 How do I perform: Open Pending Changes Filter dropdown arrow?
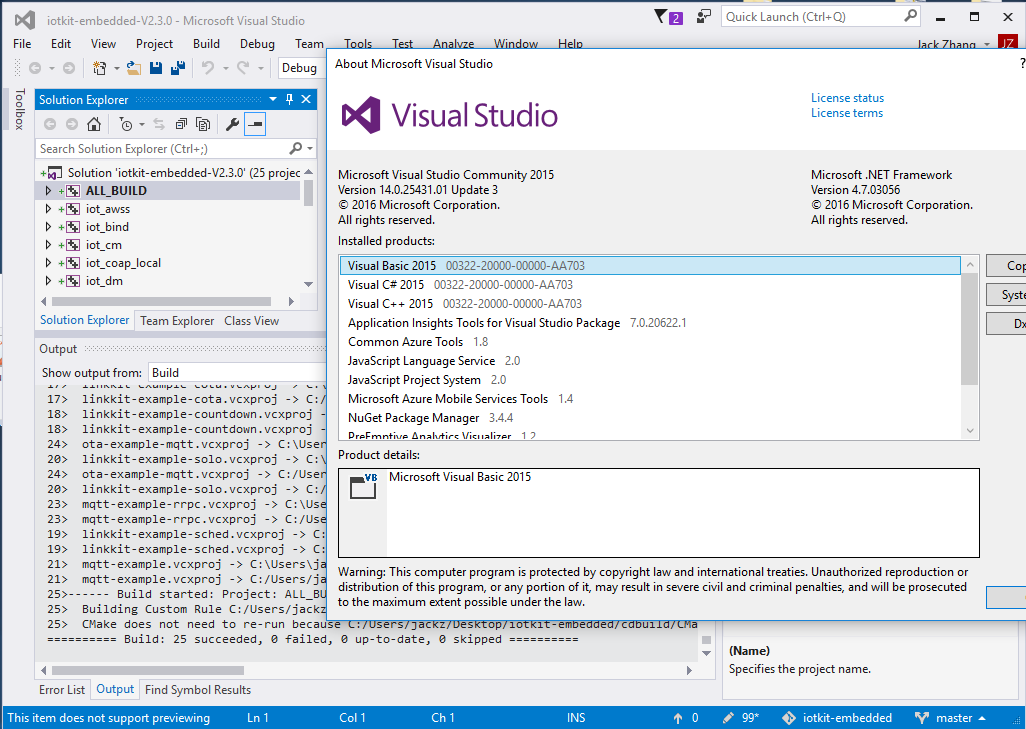(141, 124)
